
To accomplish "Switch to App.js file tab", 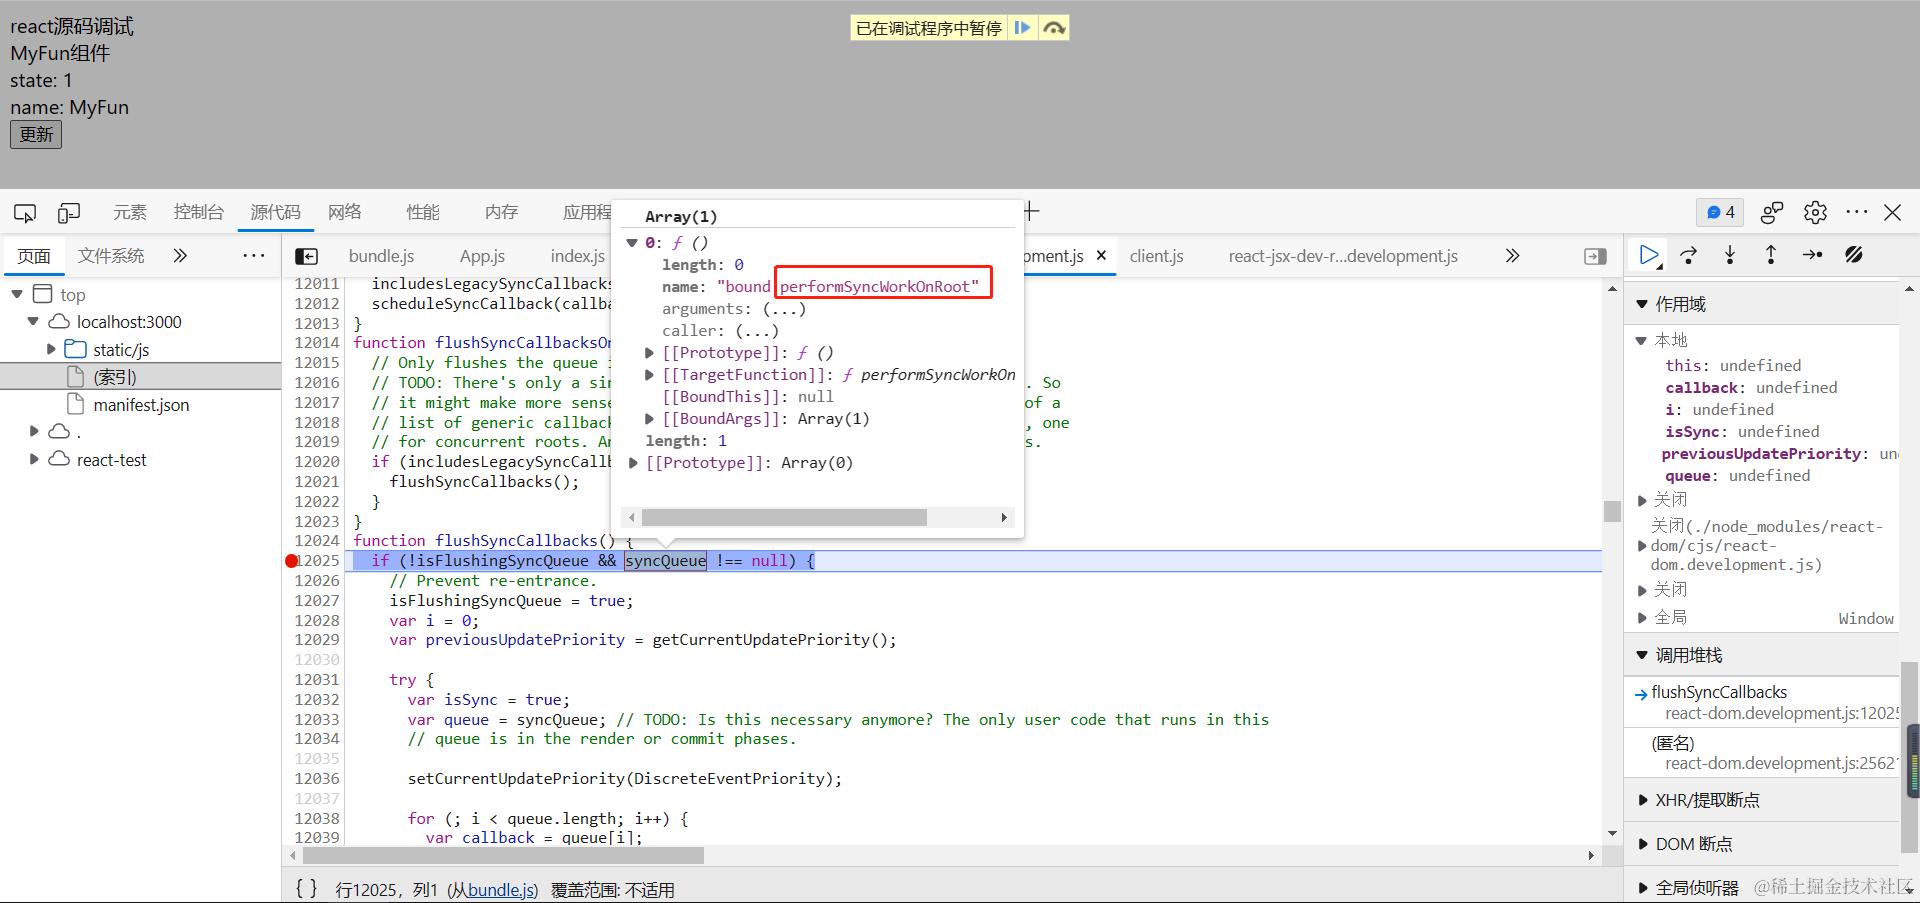I will click(x=482, y=256).
